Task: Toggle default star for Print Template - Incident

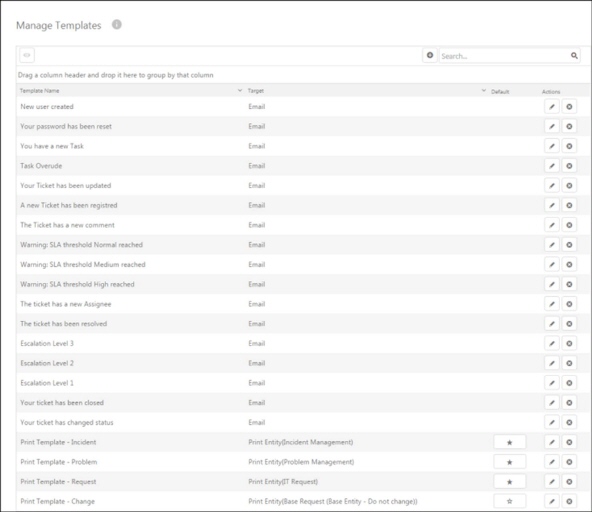Action: tap(509, 442)
